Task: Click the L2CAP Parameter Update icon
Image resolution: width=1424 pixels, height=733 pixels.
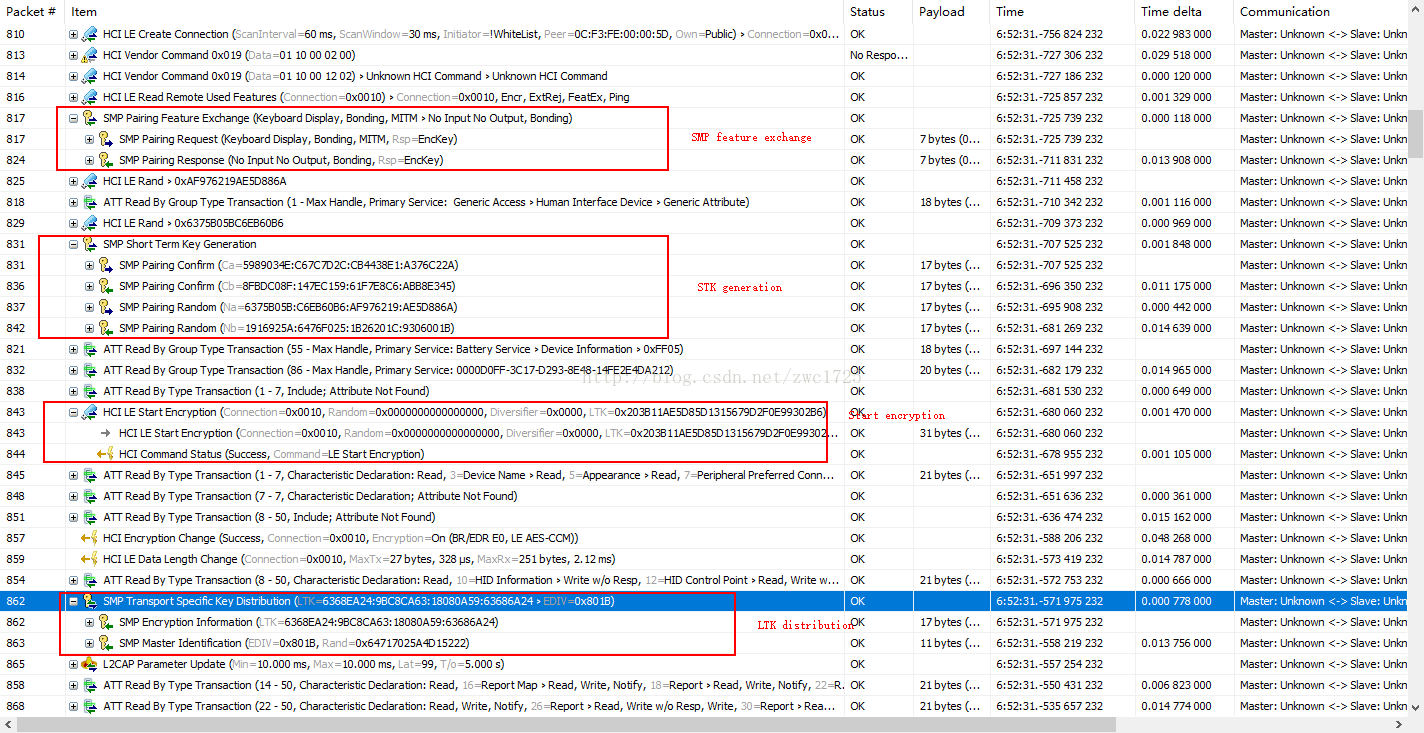Action: (90, 664)
